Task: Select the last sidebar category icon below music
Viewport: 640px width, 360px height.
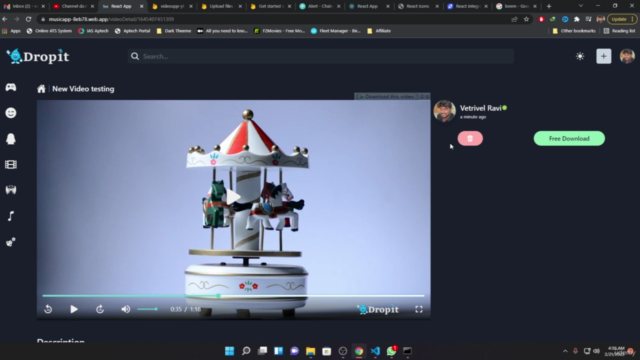Action: [11, 242]
